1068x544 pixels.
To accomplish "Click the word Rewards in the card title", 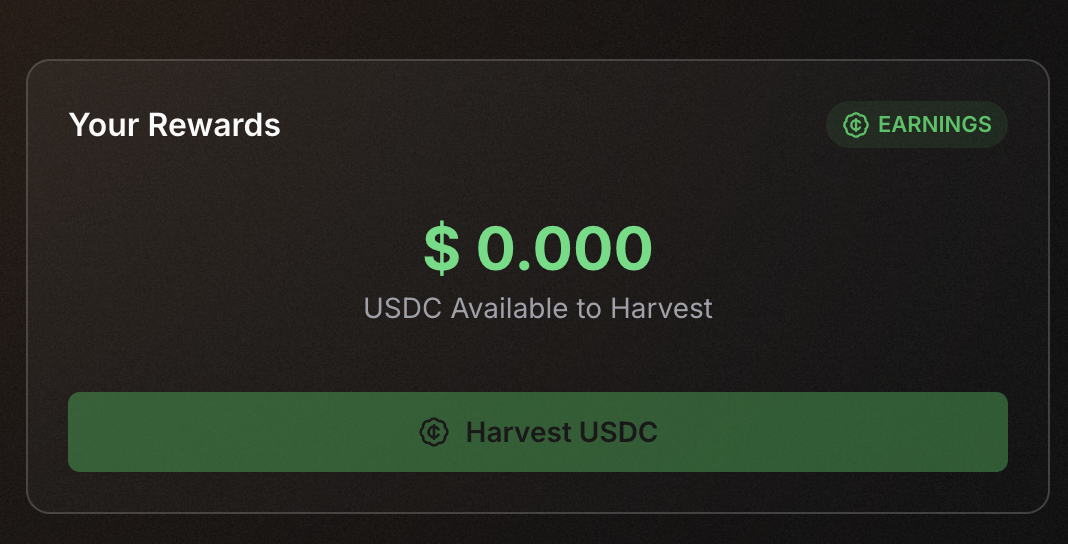I will click(214, 125).
